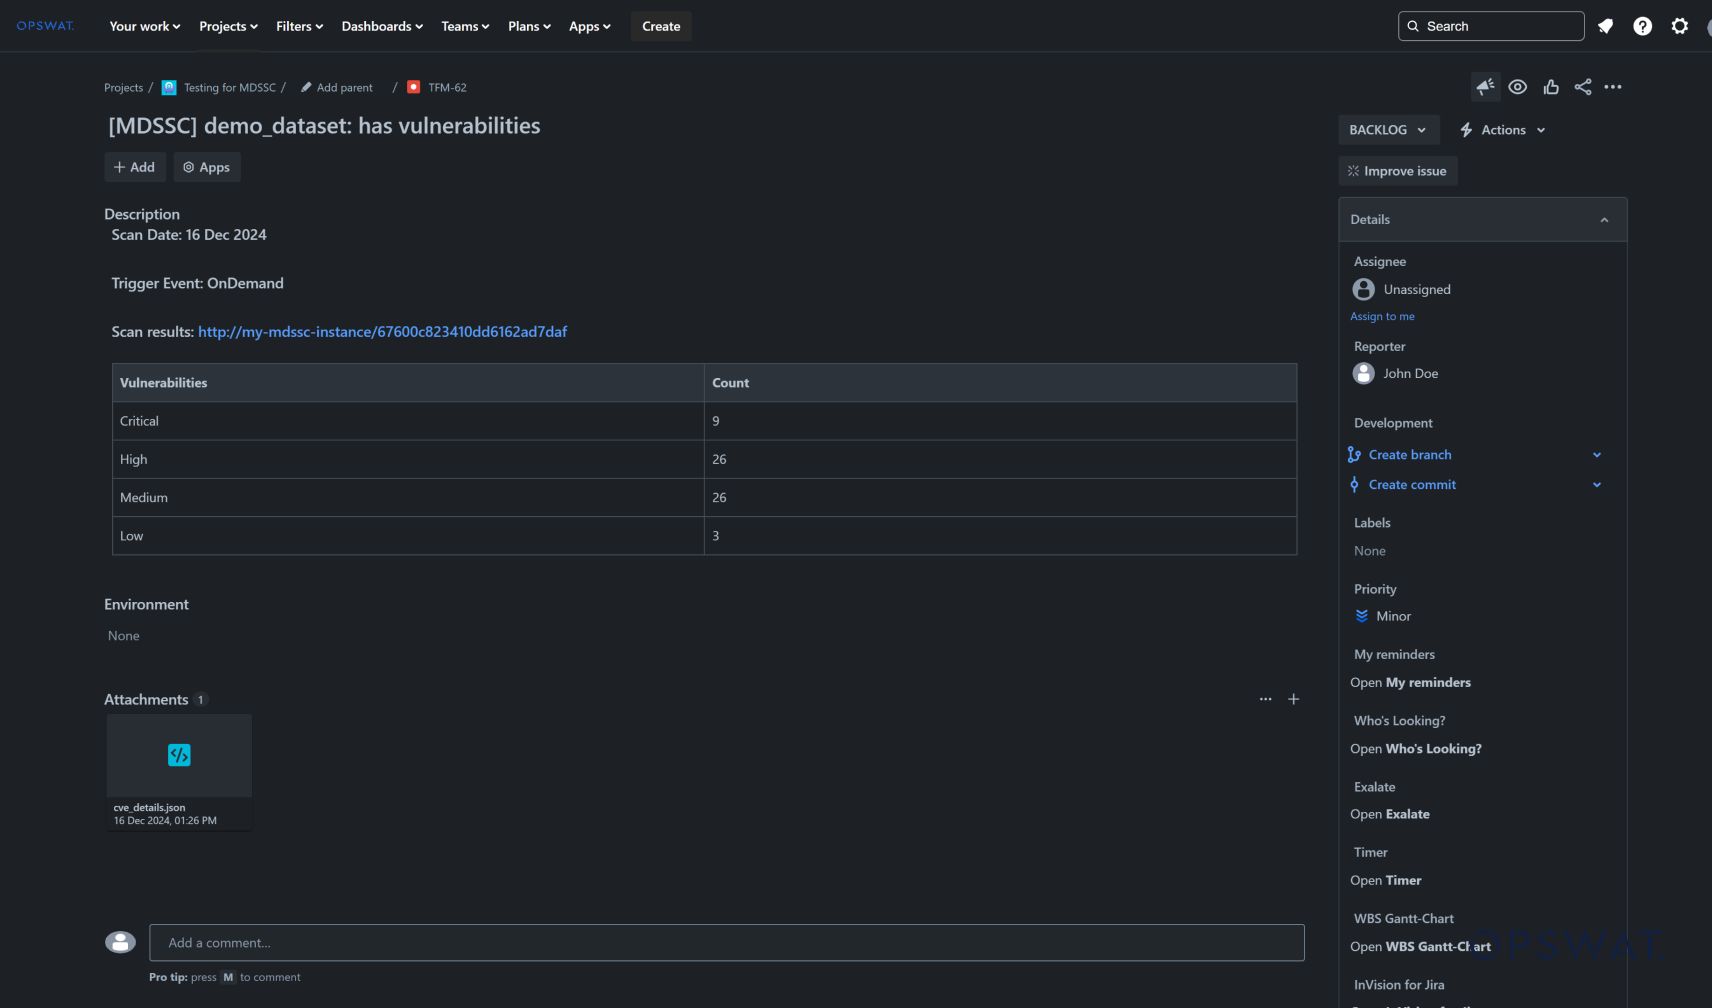Click the Add a comment field
The height and width of the screenshot is (1008, 1712).
tap(726, 943)
